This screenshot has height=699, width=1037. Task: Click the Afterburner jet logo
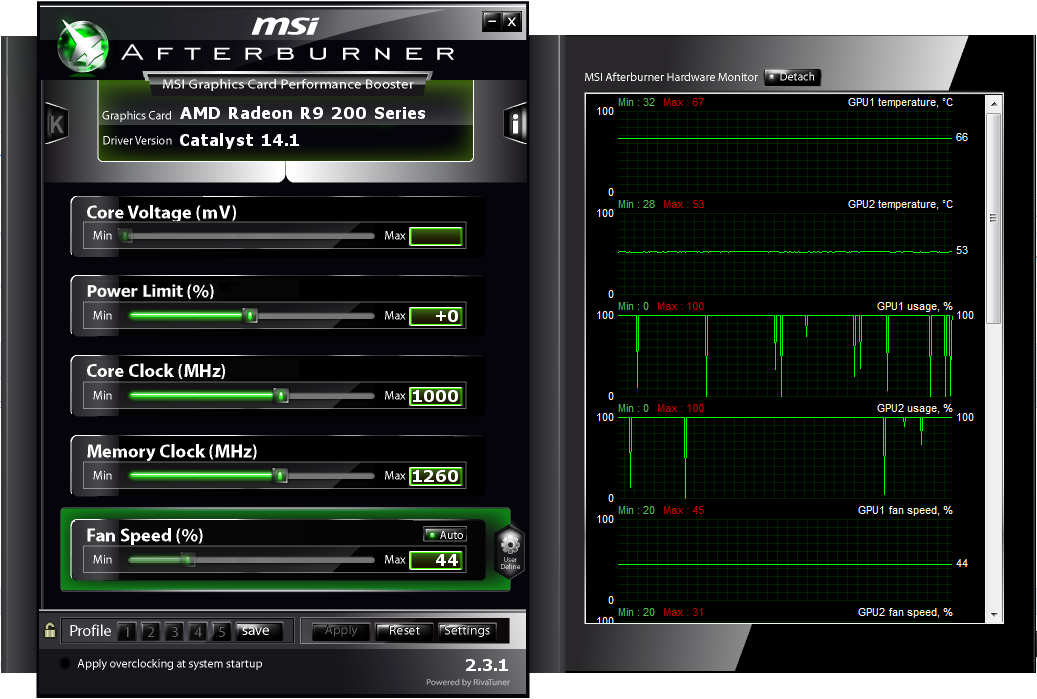pyautogui.click(x=83, y=46)
